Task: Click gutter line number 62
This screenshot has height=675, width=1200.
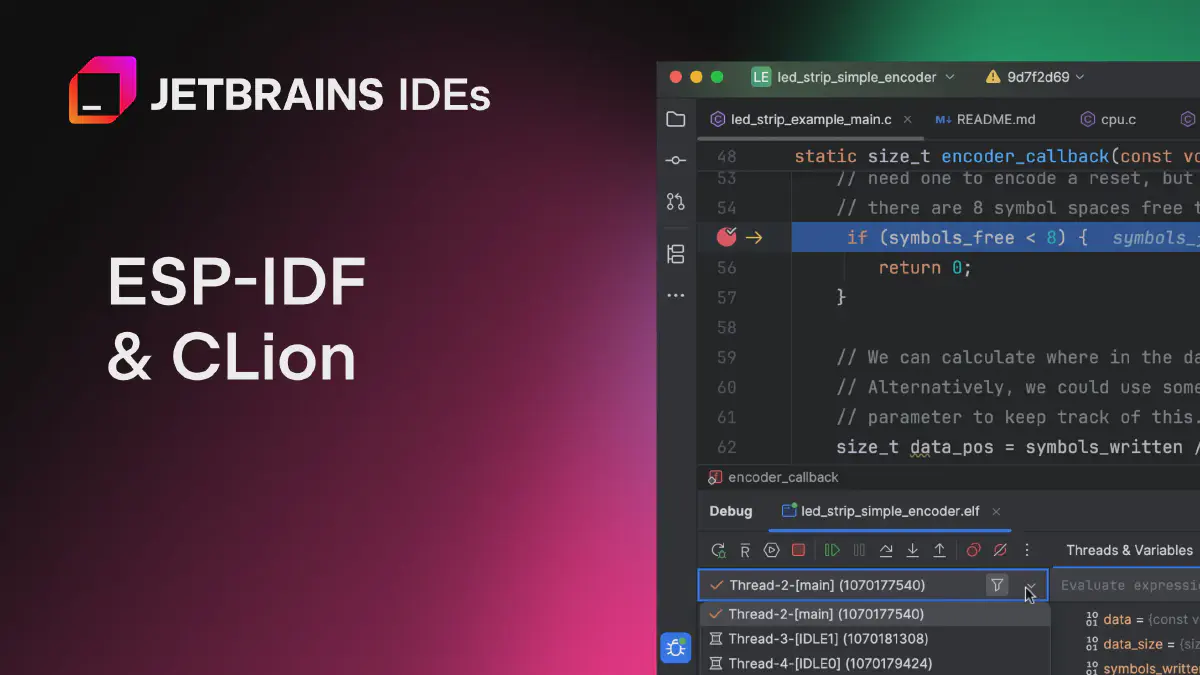Action: [727, 447]
